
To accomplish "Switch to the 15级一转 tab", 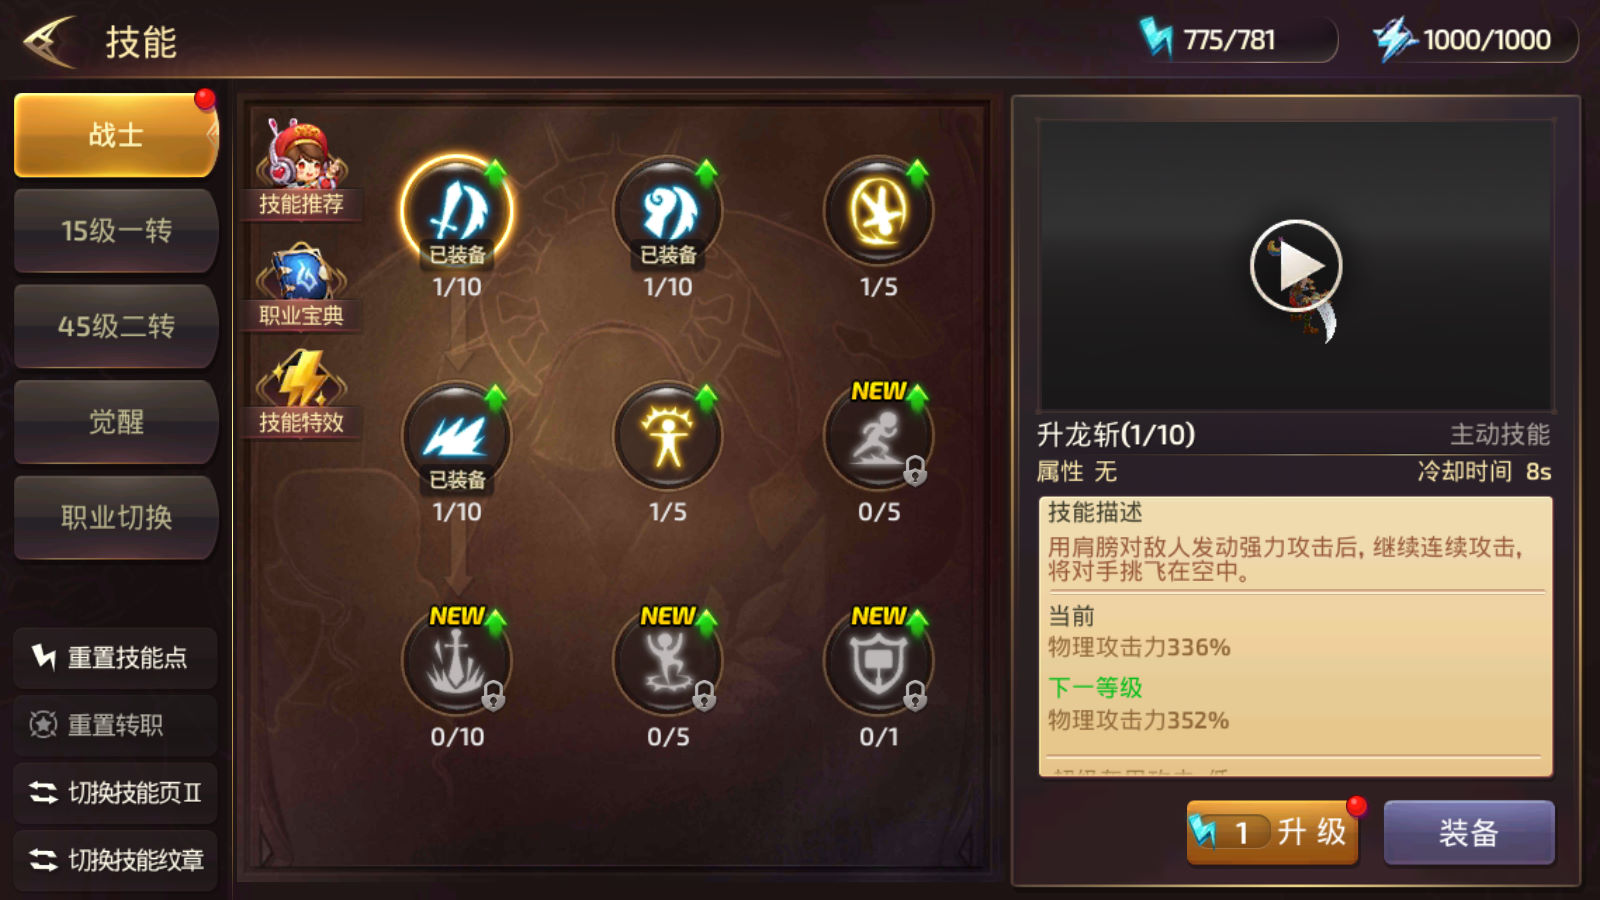I will [x=116, y=231].
